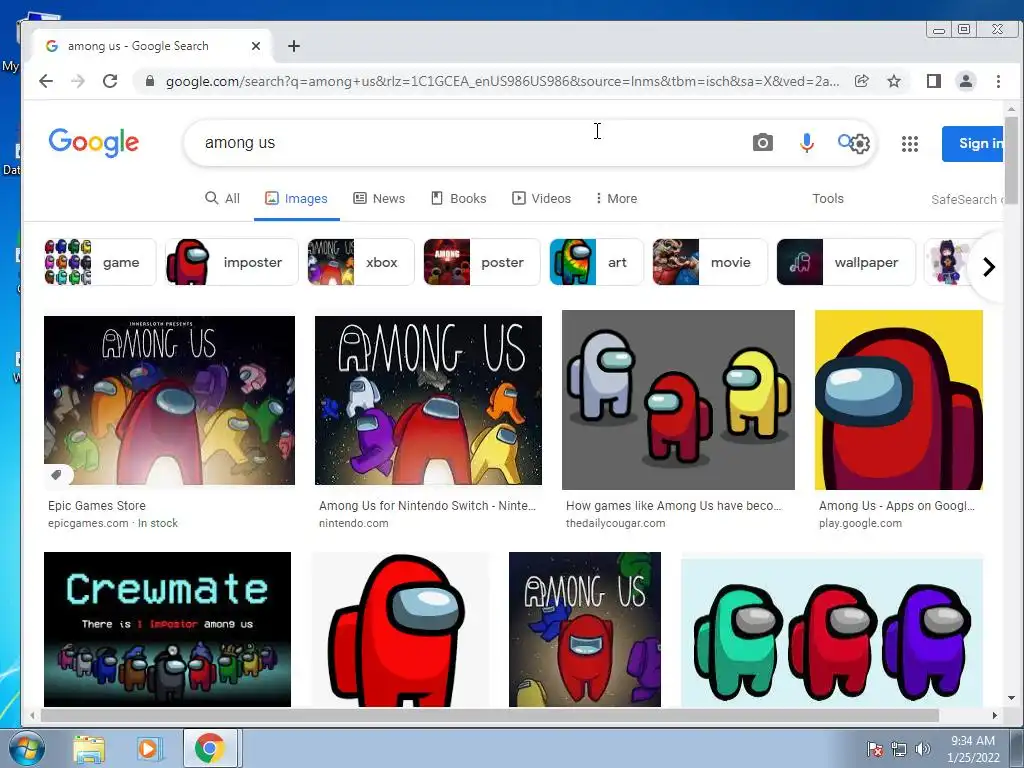Open the SafeSearch setting dropdown
The height and width of the screenshot is (768, 1024).
[x=967, y=199]
